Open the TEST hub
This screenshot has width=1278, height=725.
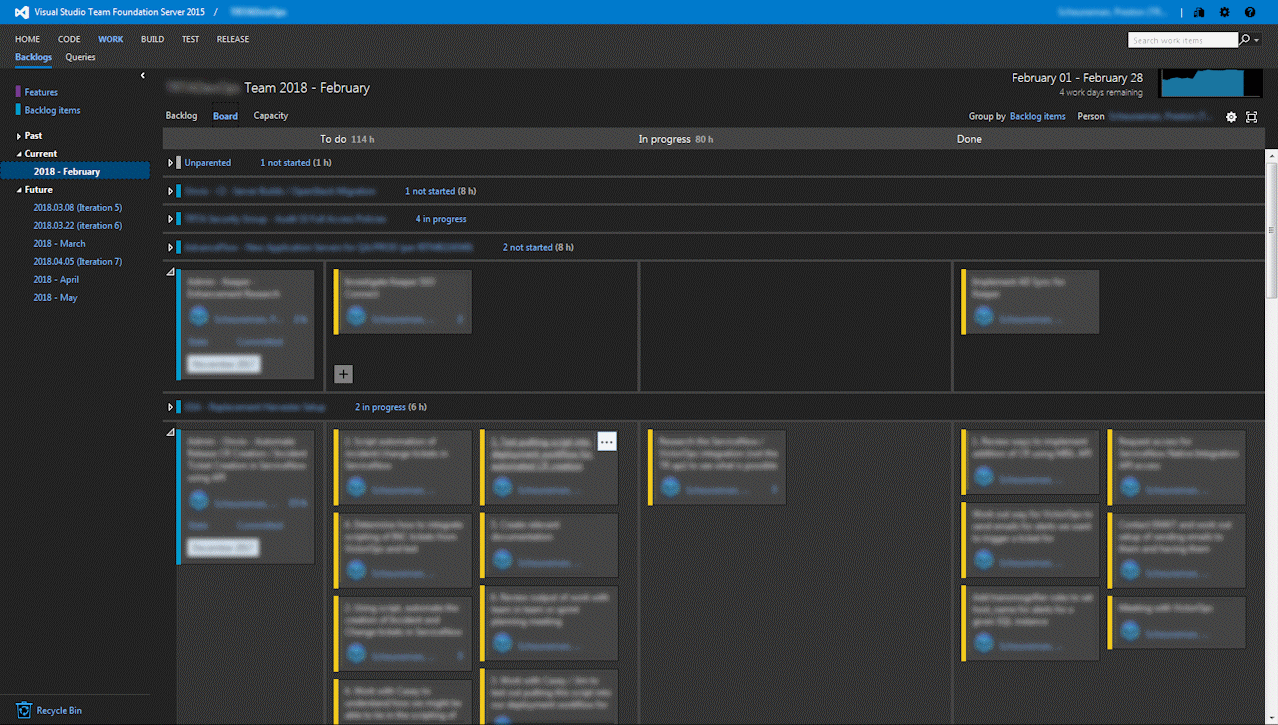190,39
